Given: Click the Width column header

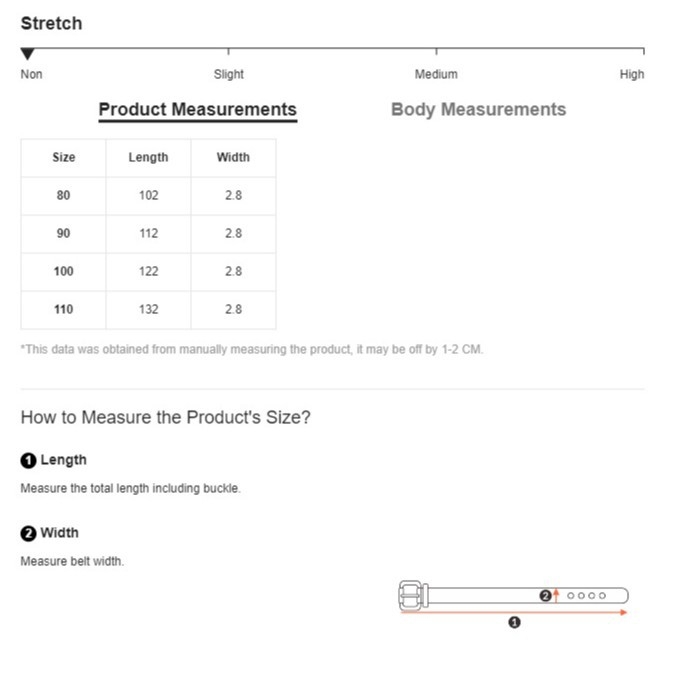Looking at the screenshot, I should (233, 158).
